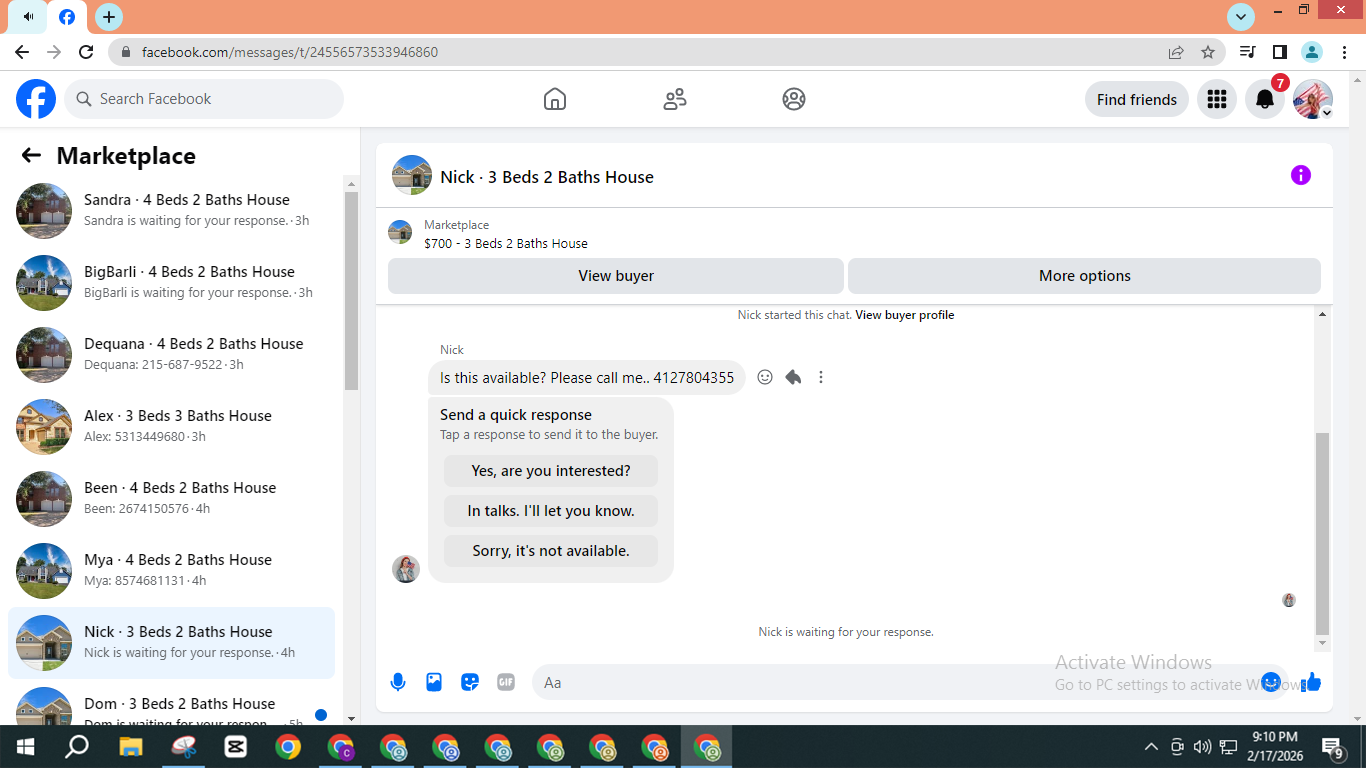Image resolution: width=1366 pixels, height=768 pixels.
Task: Open the Friends icon in top navigation
Action: pos(675,99)
